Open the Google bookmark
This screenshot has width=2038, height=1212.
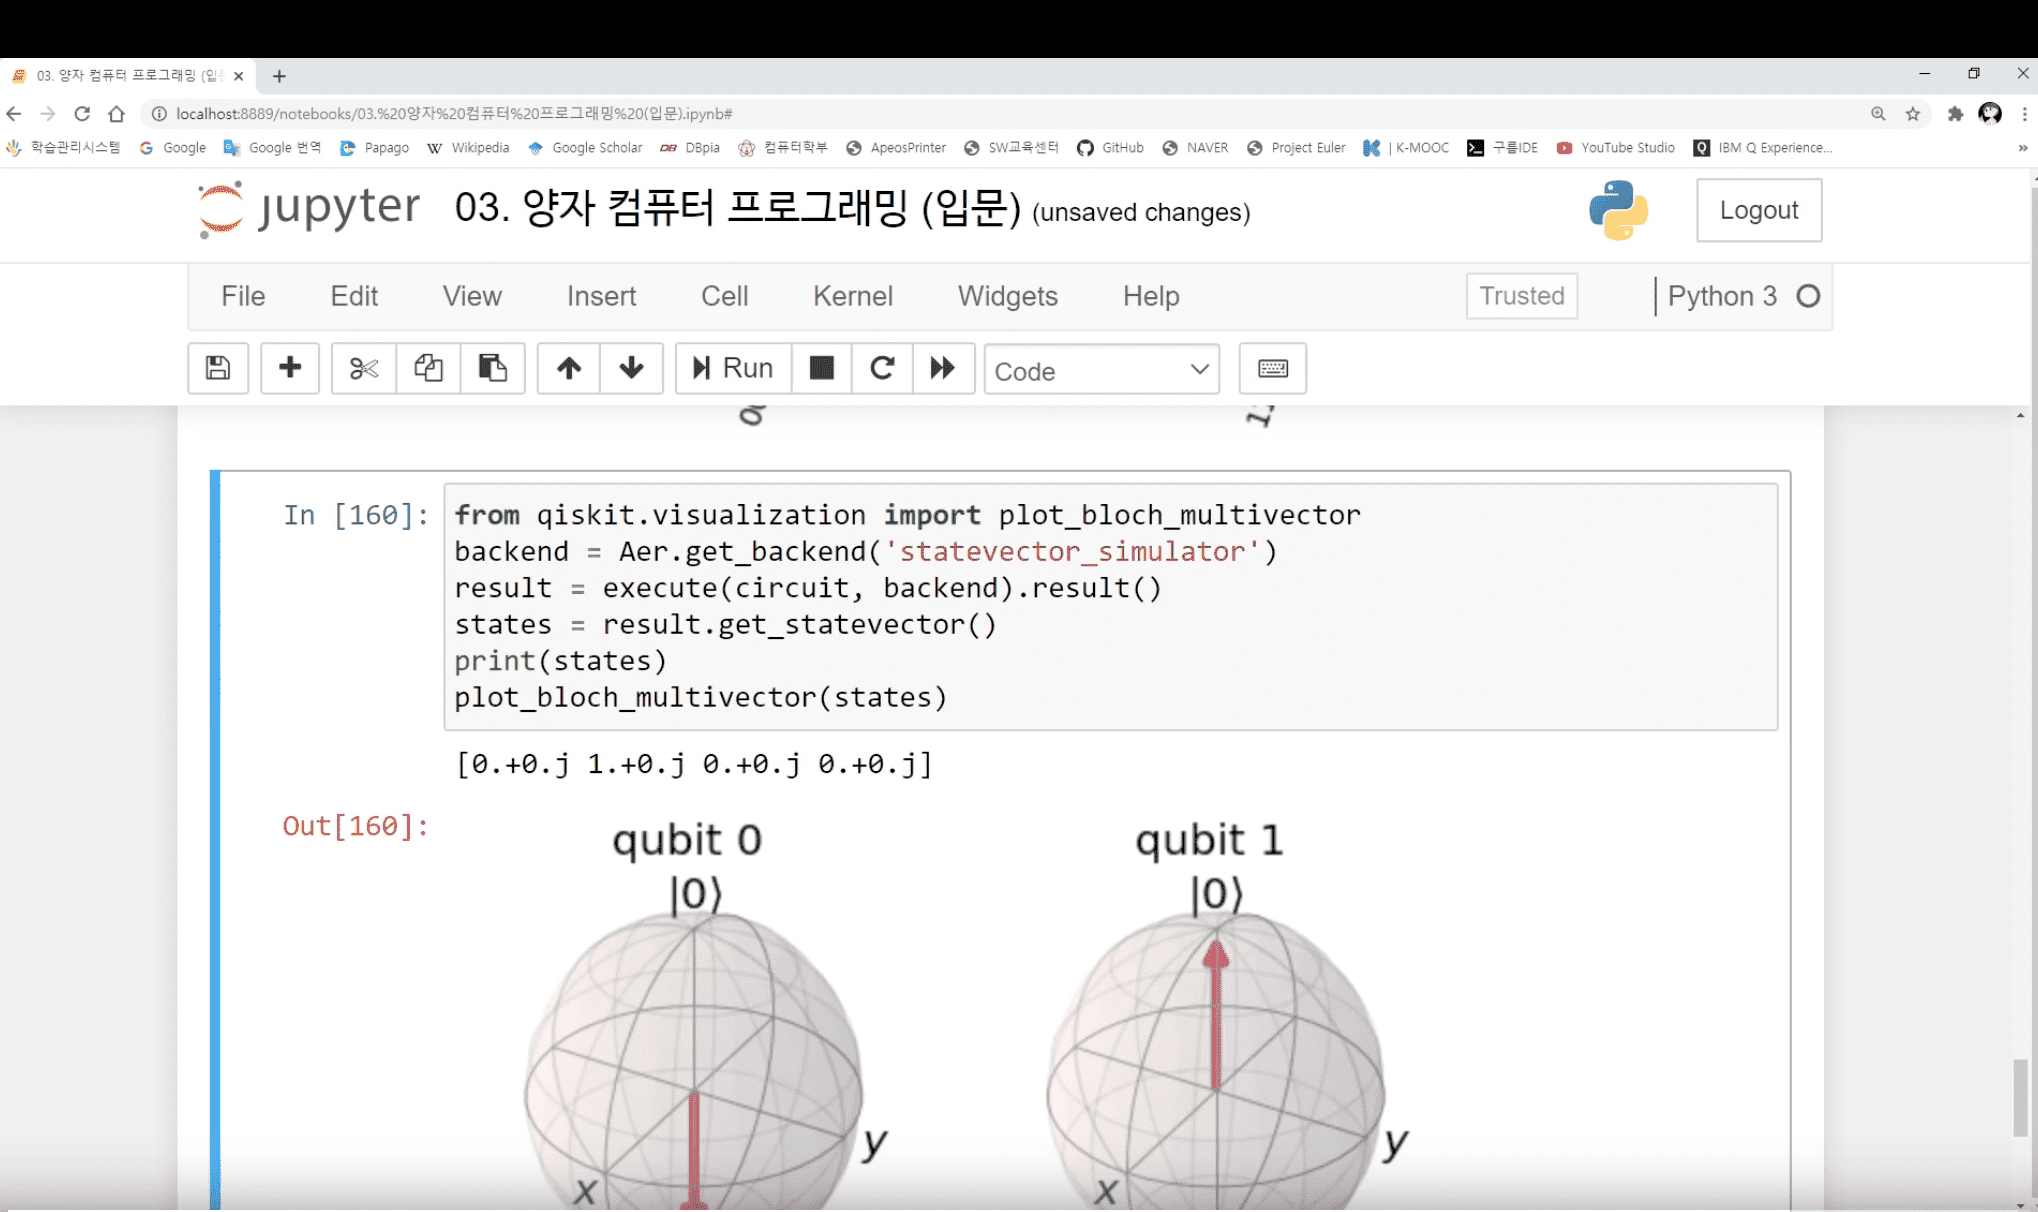(173, 148)
